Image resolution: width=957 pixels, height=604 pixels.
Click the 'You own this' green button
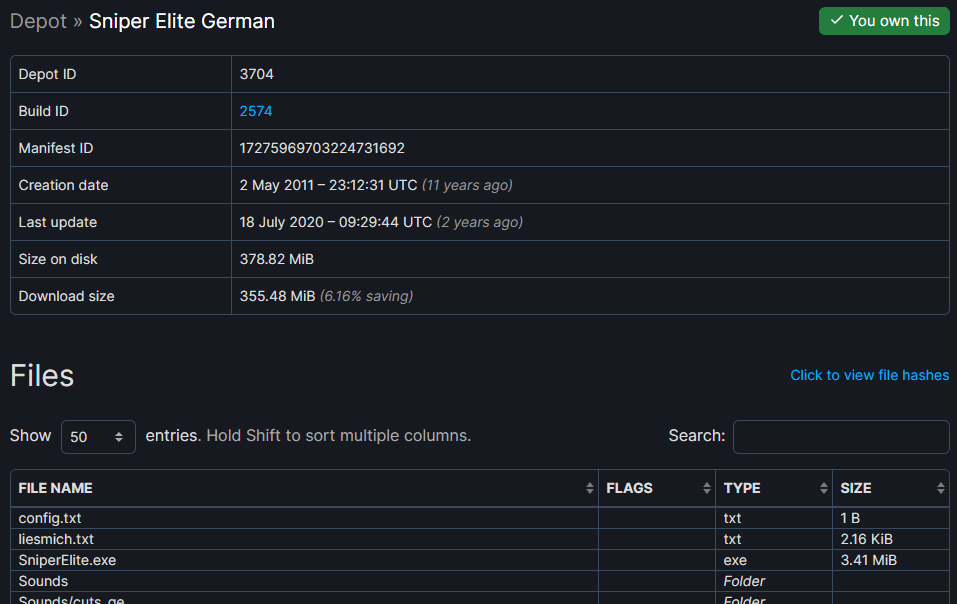(x=884, y=21)
